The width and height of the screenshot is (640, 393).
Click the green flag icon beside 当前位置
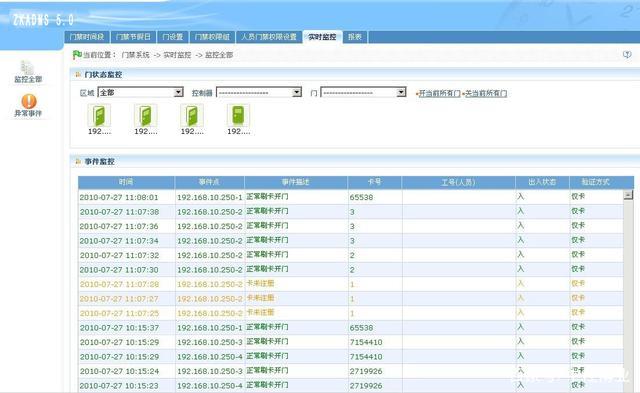point(77,54)
